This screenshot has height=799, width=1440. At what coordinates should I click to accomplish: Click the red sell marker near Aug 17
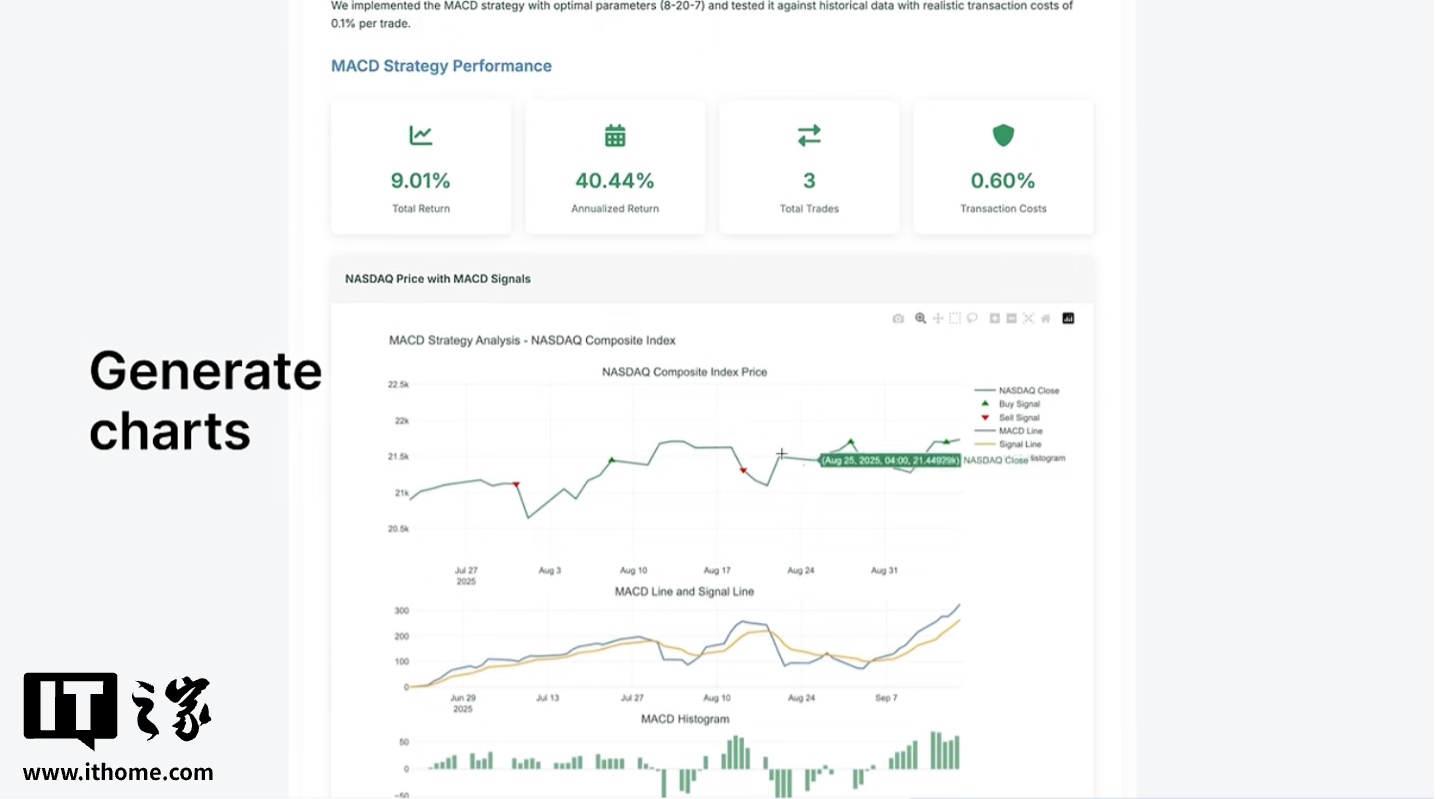point(743,470)
